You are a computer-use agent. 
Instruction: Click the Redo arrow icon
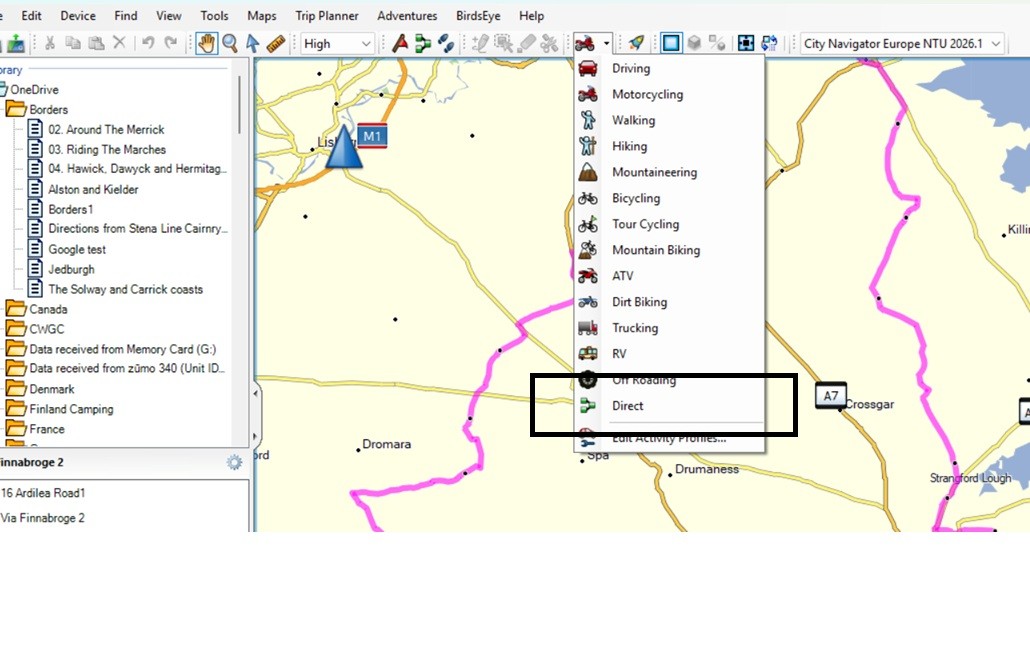(x=171, y=43)
